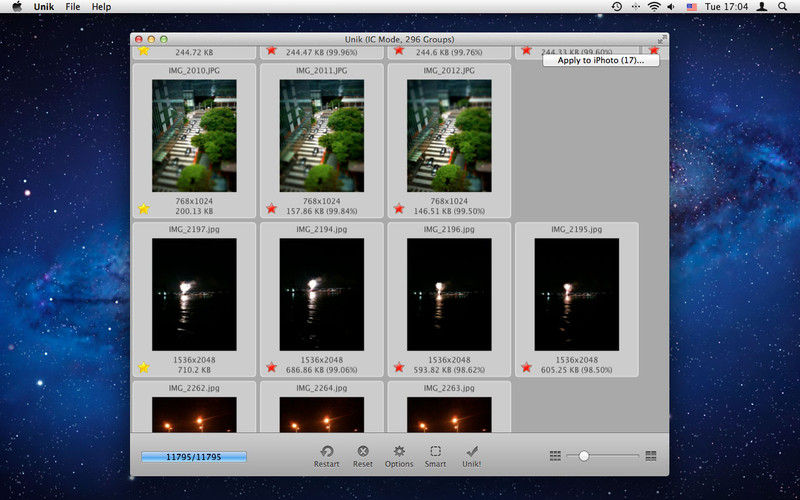Viewport: 800px width, 500px height.
Task: Click the small grid size icon
Action: 556,456
